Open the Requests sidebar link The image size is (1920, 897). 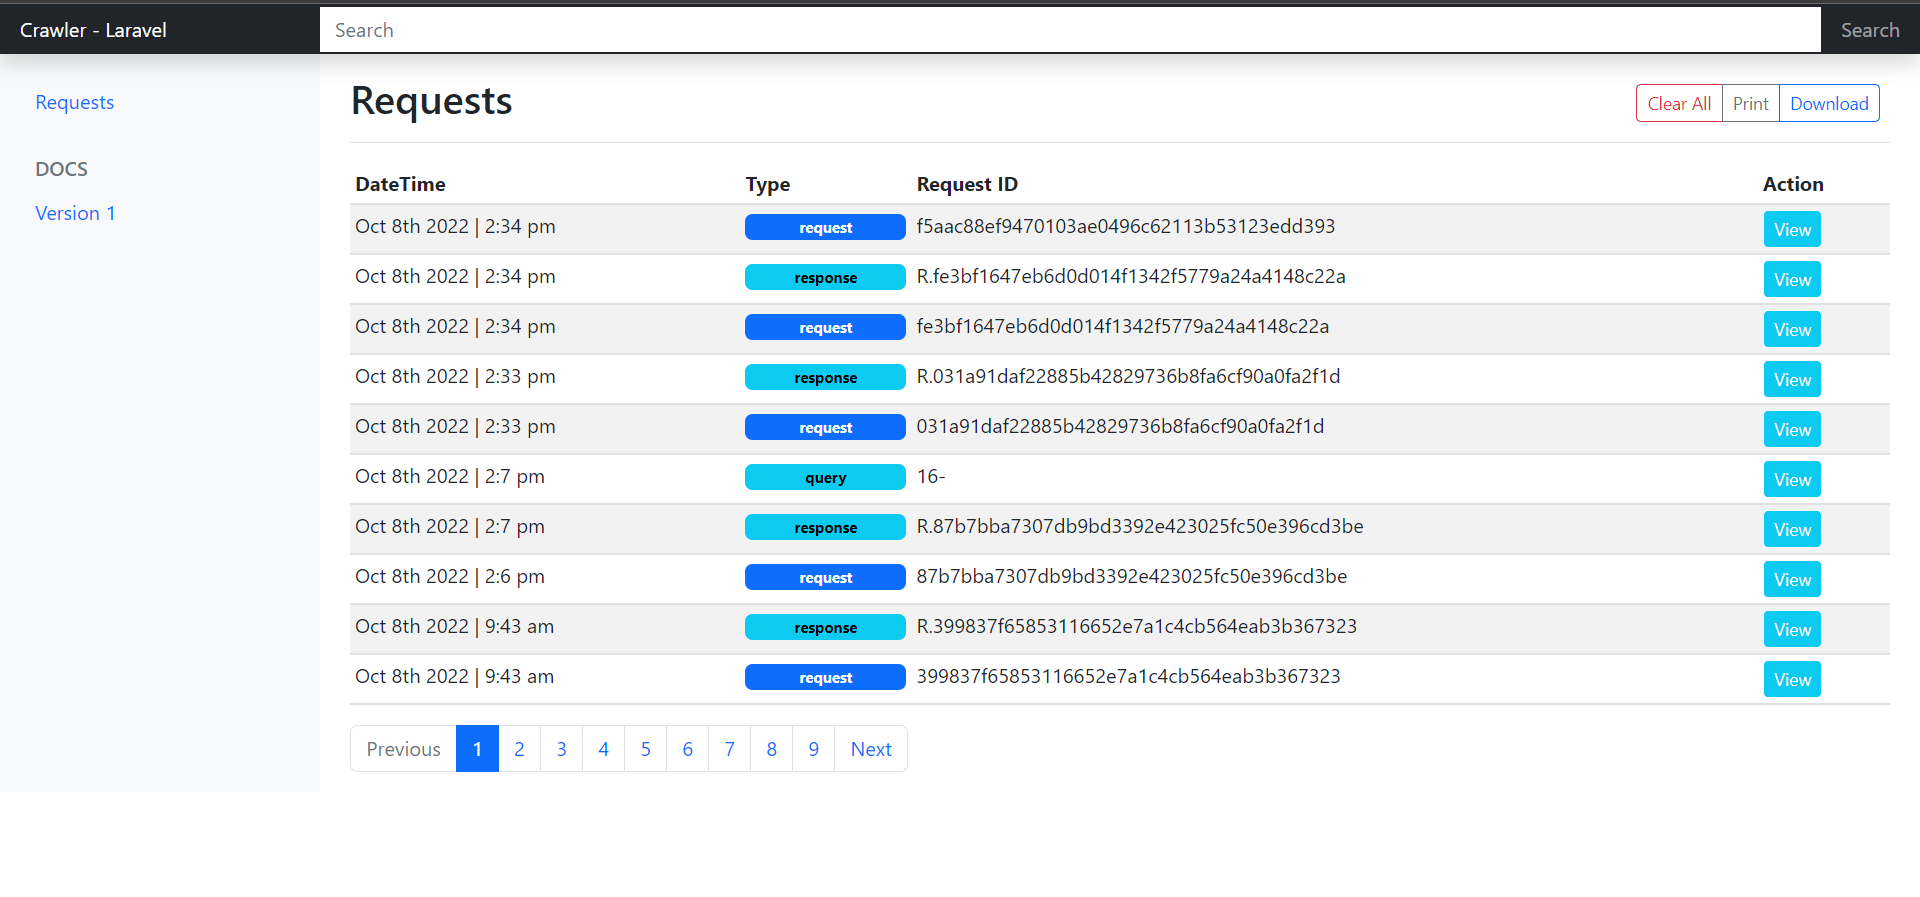point(74,102)
